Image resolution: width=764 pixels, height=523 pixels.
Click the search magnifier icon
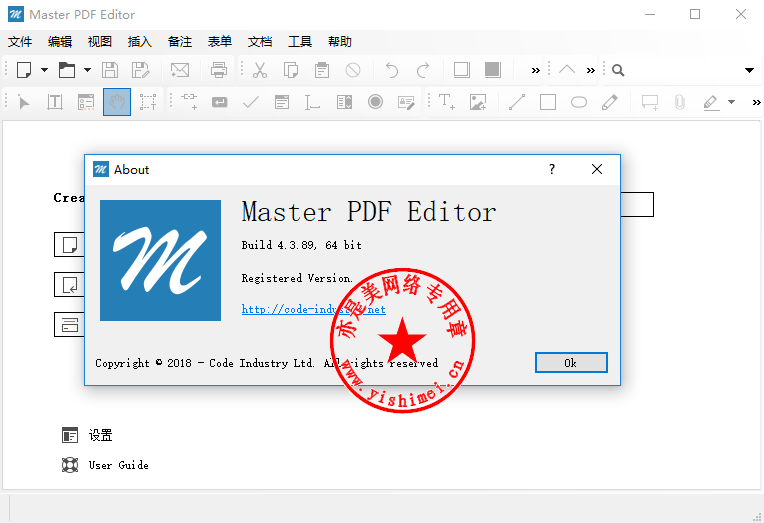tap(618, 70)
